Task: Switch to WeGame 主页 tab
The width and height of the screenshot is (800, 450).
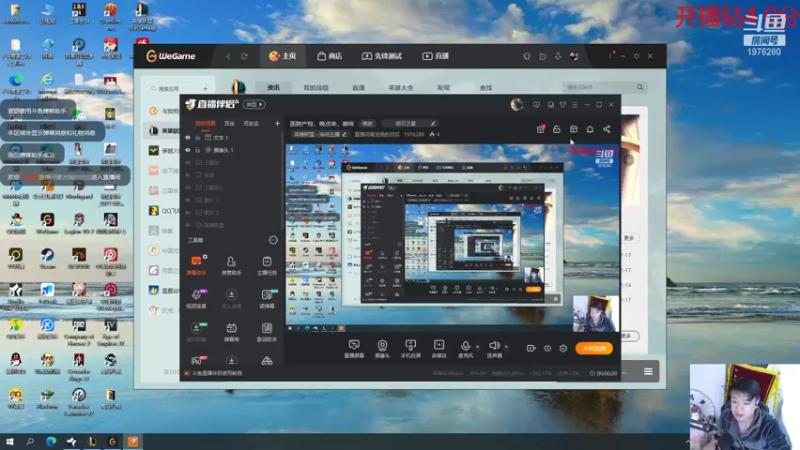Action: [283, 56]
